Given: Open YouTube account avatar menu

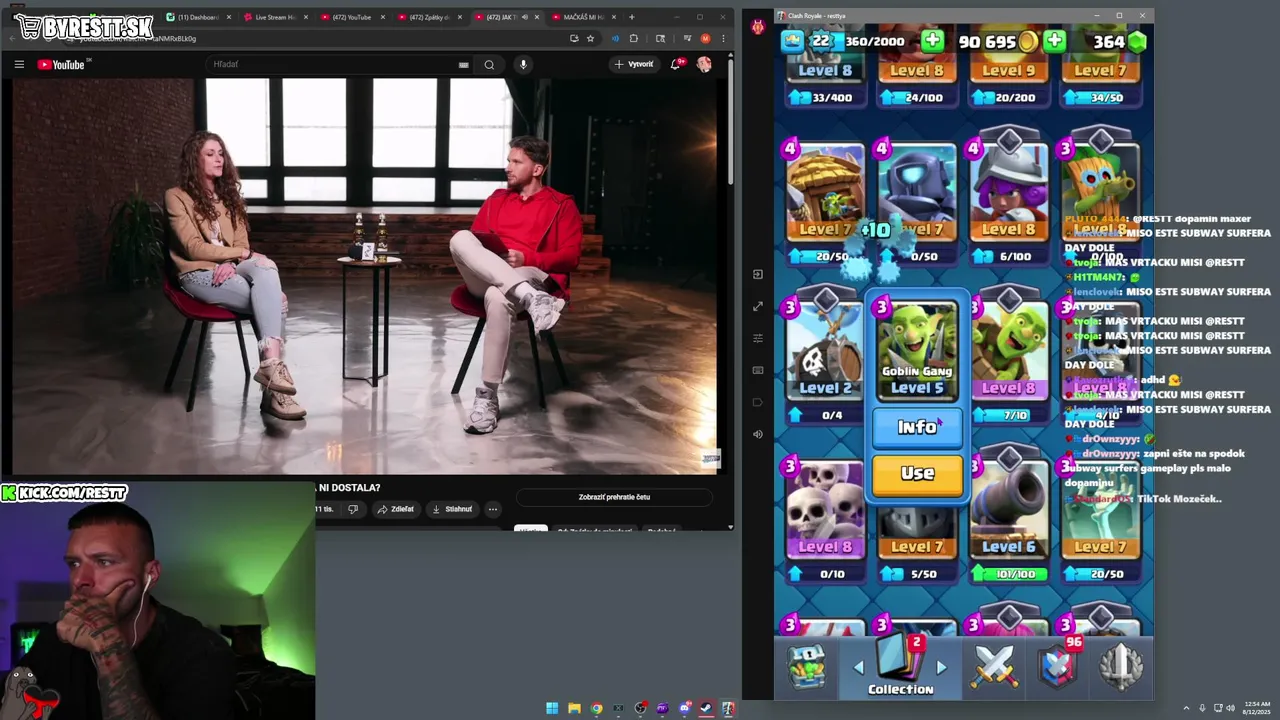Looking at the screenshot, I should [x=704, y=64].
